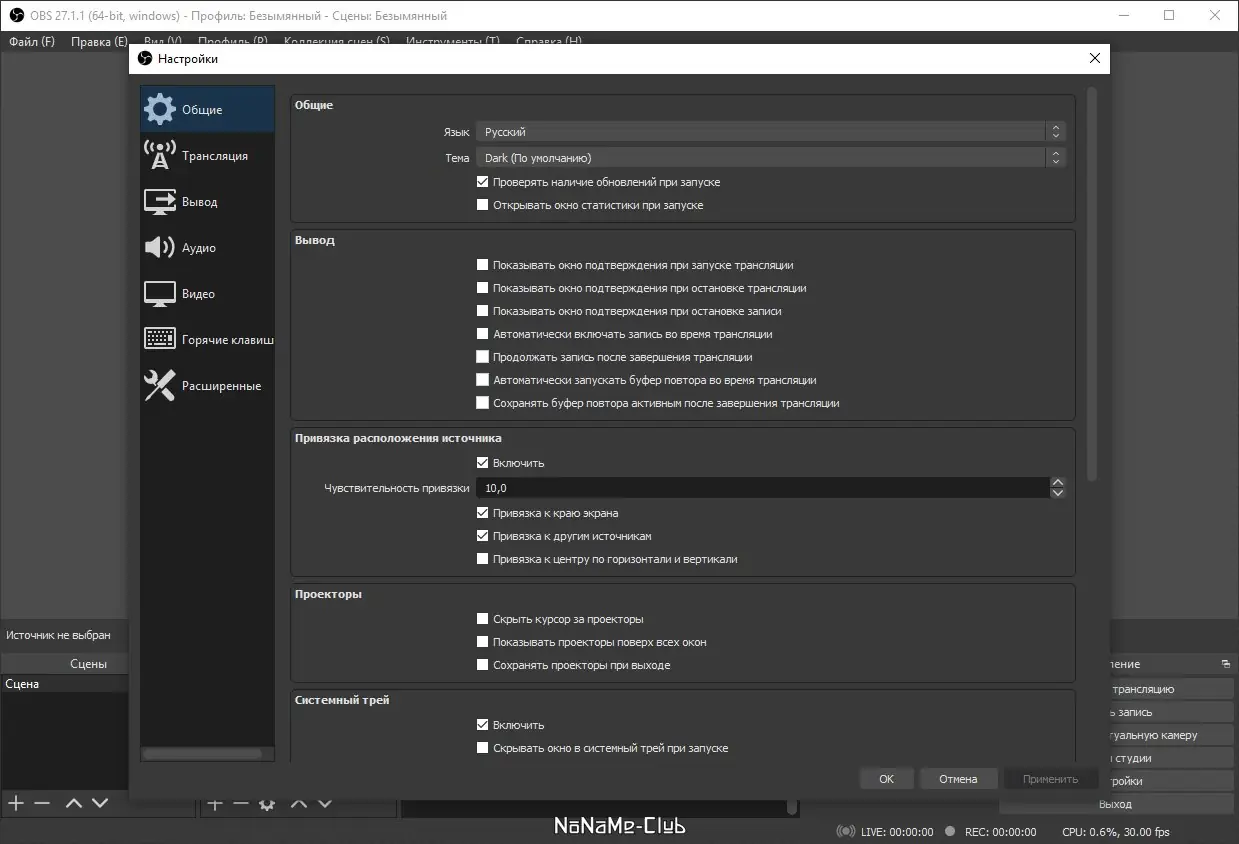Open the Трансляция stream settings section
1239x844 pixels.
[x=207, y=156]
